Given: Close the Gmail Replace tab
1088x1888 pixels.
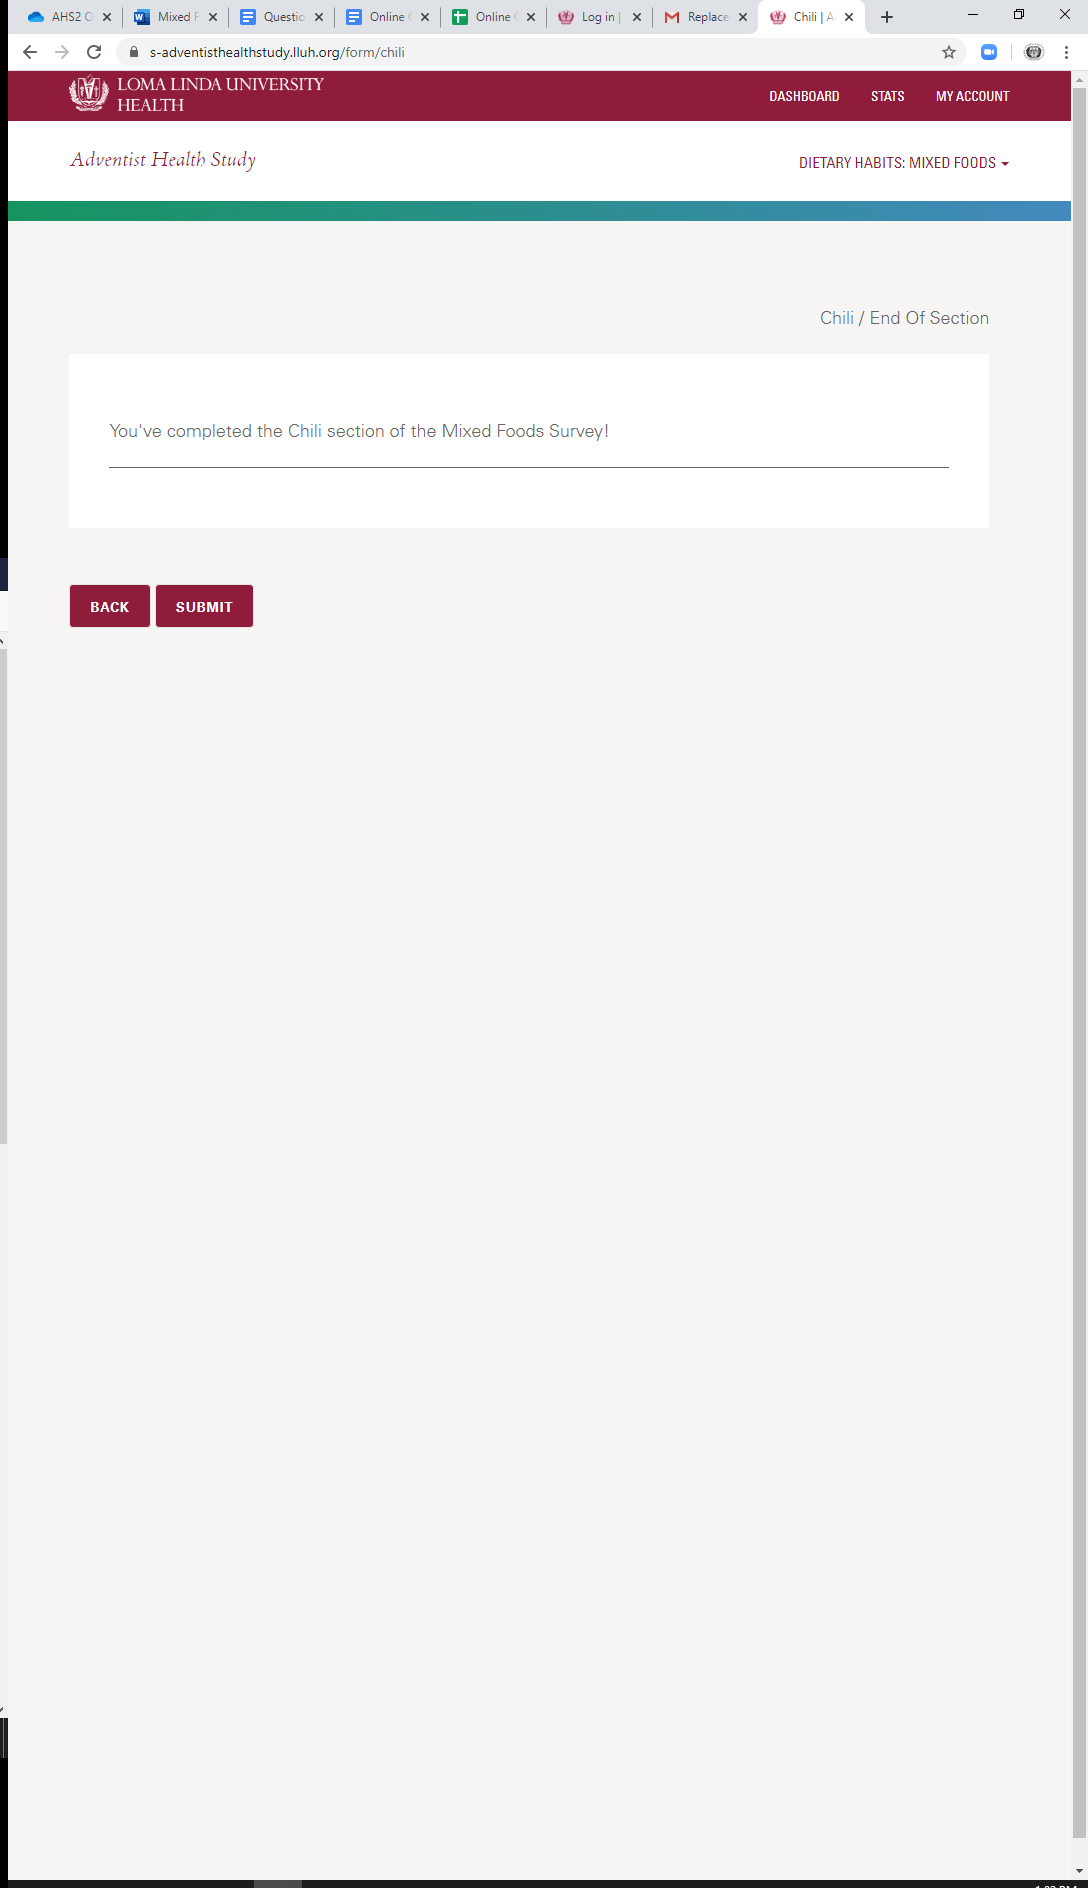Looking at the screenshot, I should tap(743, 17).
